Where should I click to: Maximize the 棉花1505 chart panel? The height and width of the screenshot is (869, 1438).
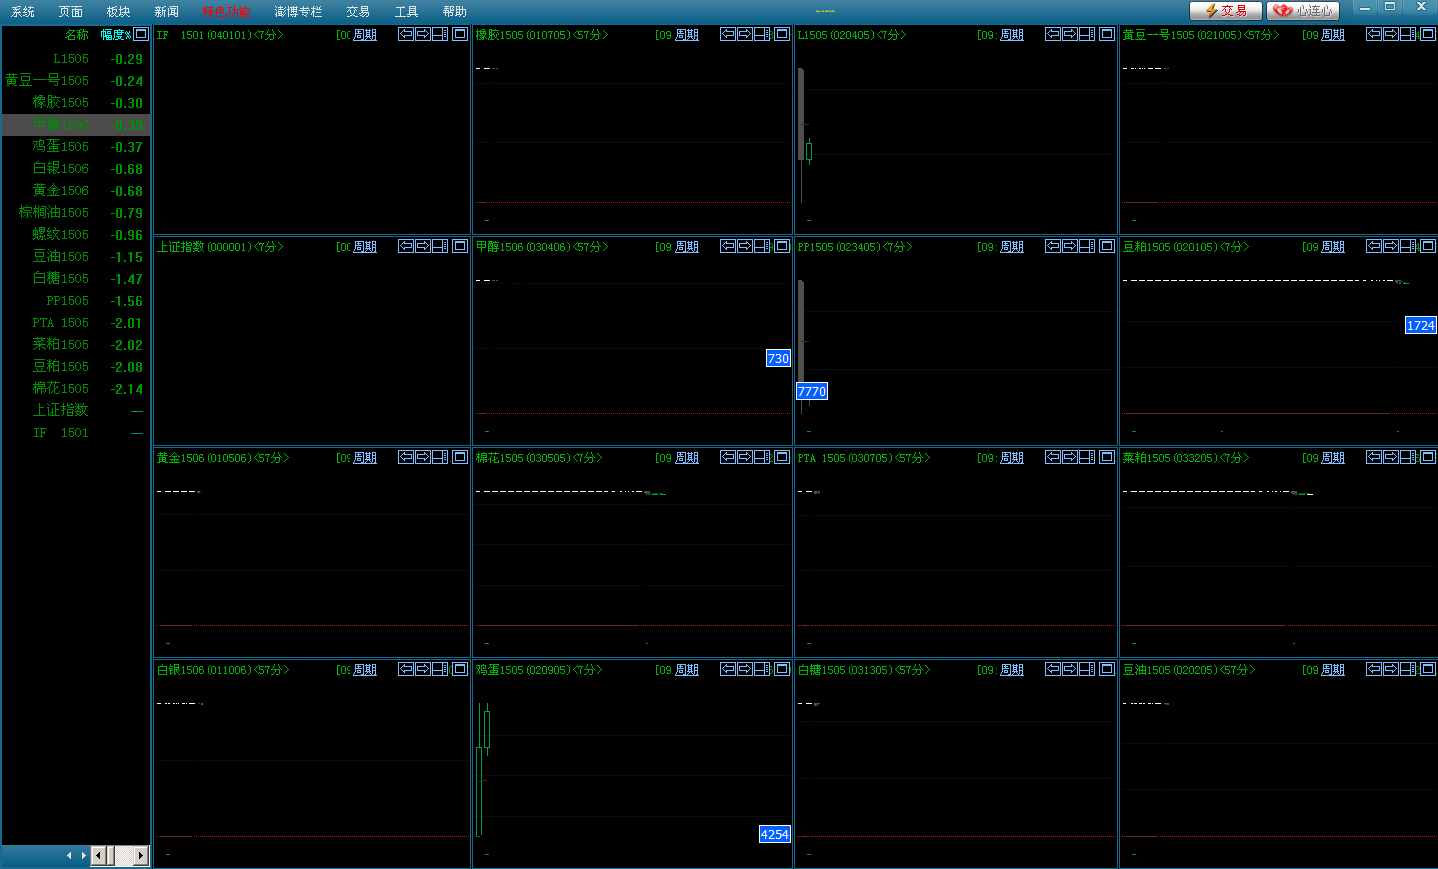tap(782, 457)
